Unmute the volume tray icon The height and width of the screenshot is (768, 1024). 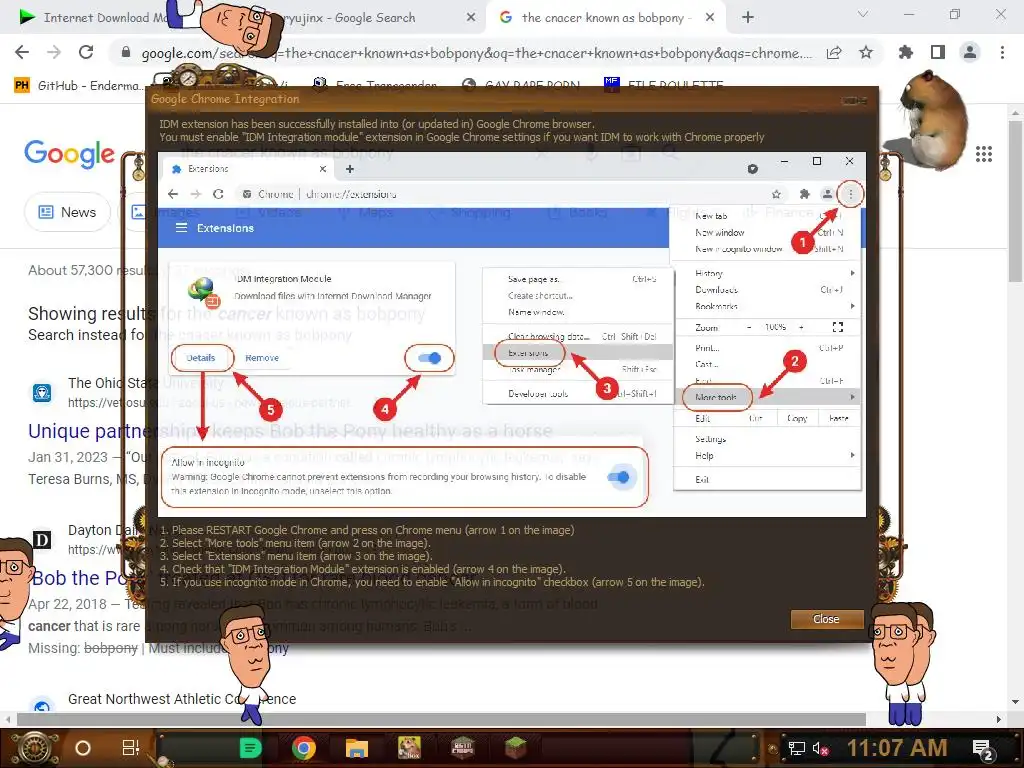pos(820,748)
